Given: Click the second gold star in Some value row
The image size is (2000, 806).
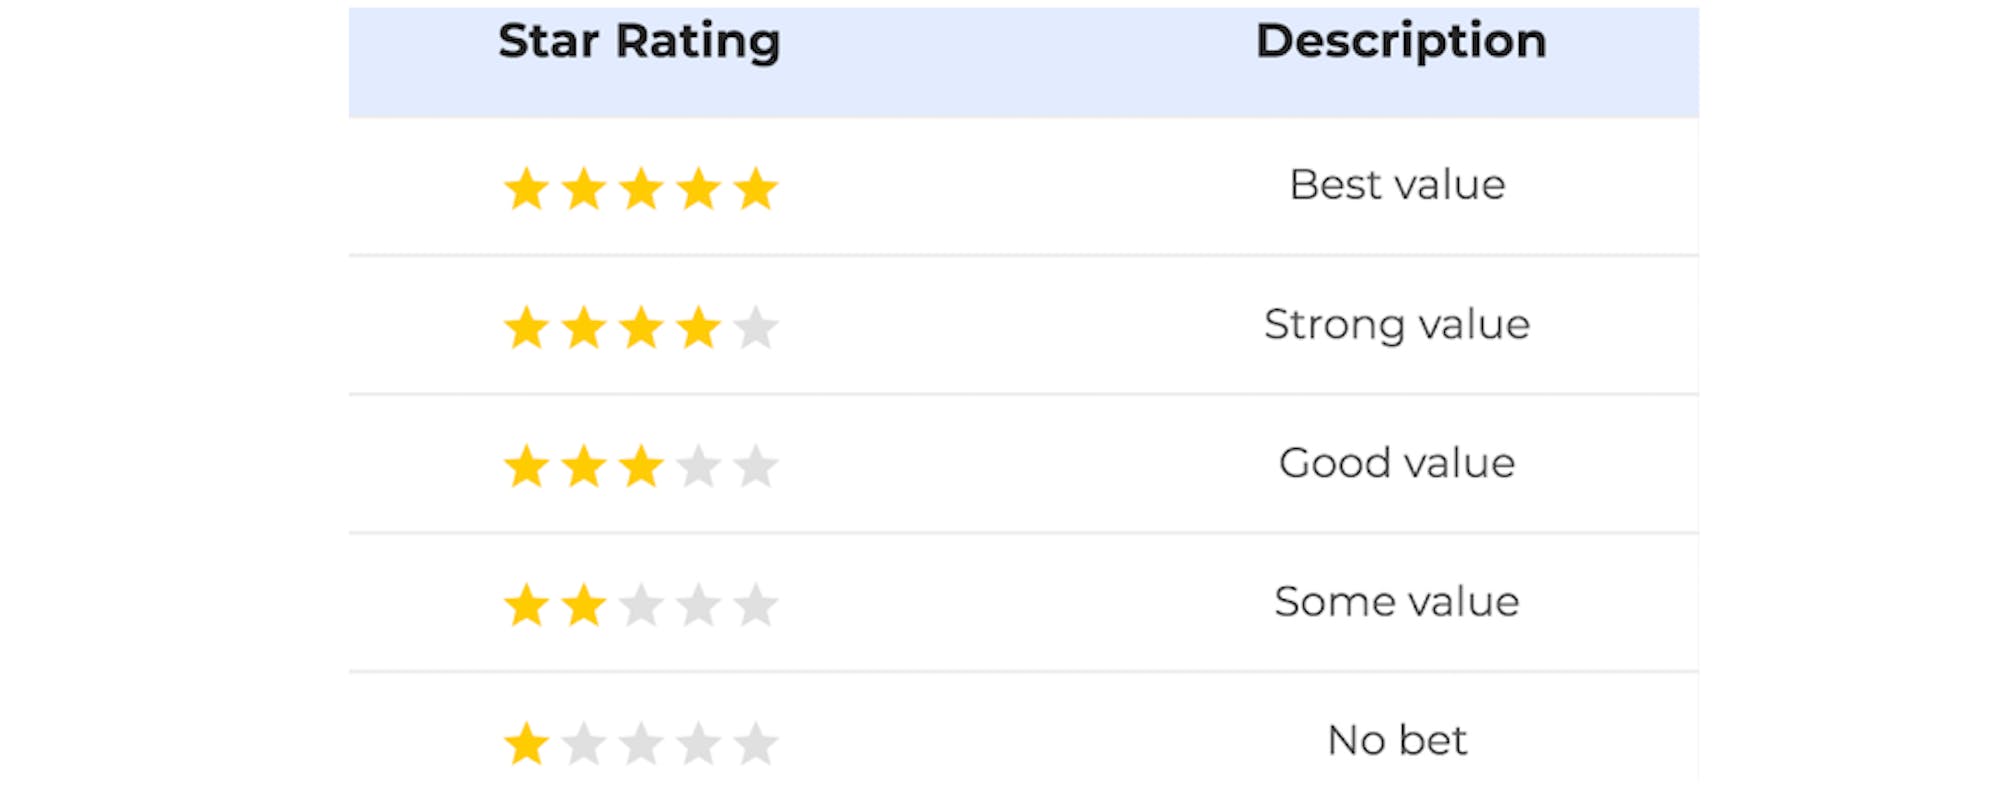Looking at the screenshot, I should point(584,606).
